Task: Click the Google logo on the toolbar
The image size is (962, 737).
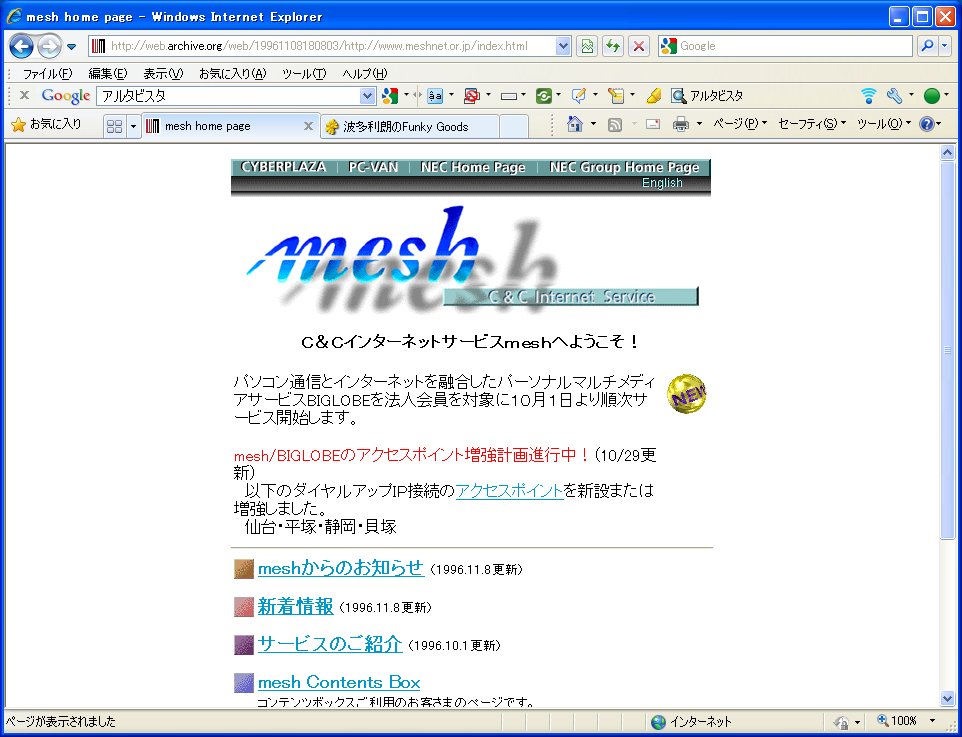Action: click(x=66, y=96)
